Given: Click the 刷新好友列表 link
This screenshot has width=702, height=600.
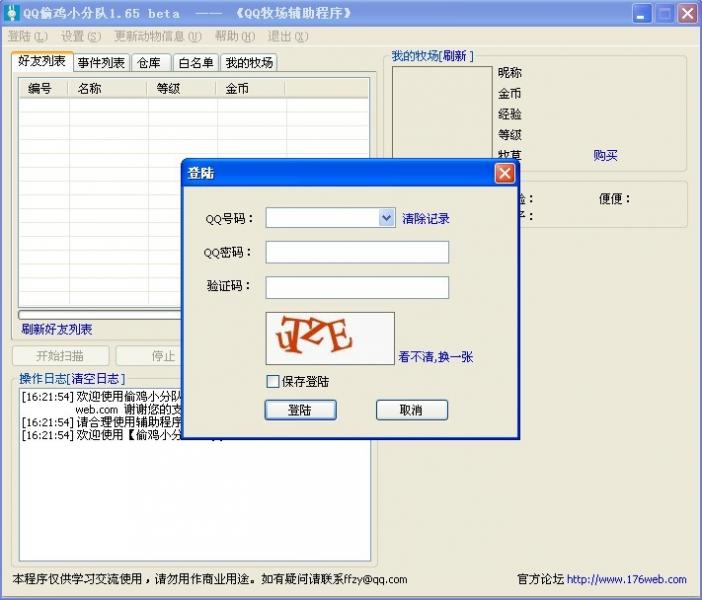Looking at the screenshot, I should point(56,330).
